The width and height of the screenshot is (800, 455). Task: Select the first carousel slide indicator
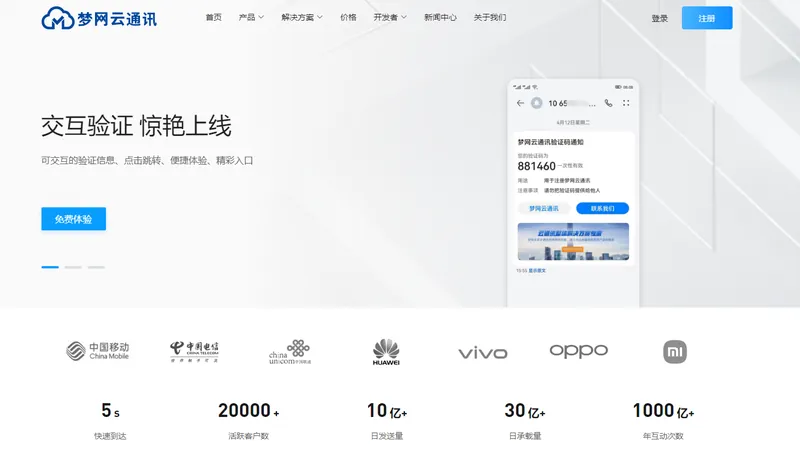pyautogui.click(x=50, y=267)
